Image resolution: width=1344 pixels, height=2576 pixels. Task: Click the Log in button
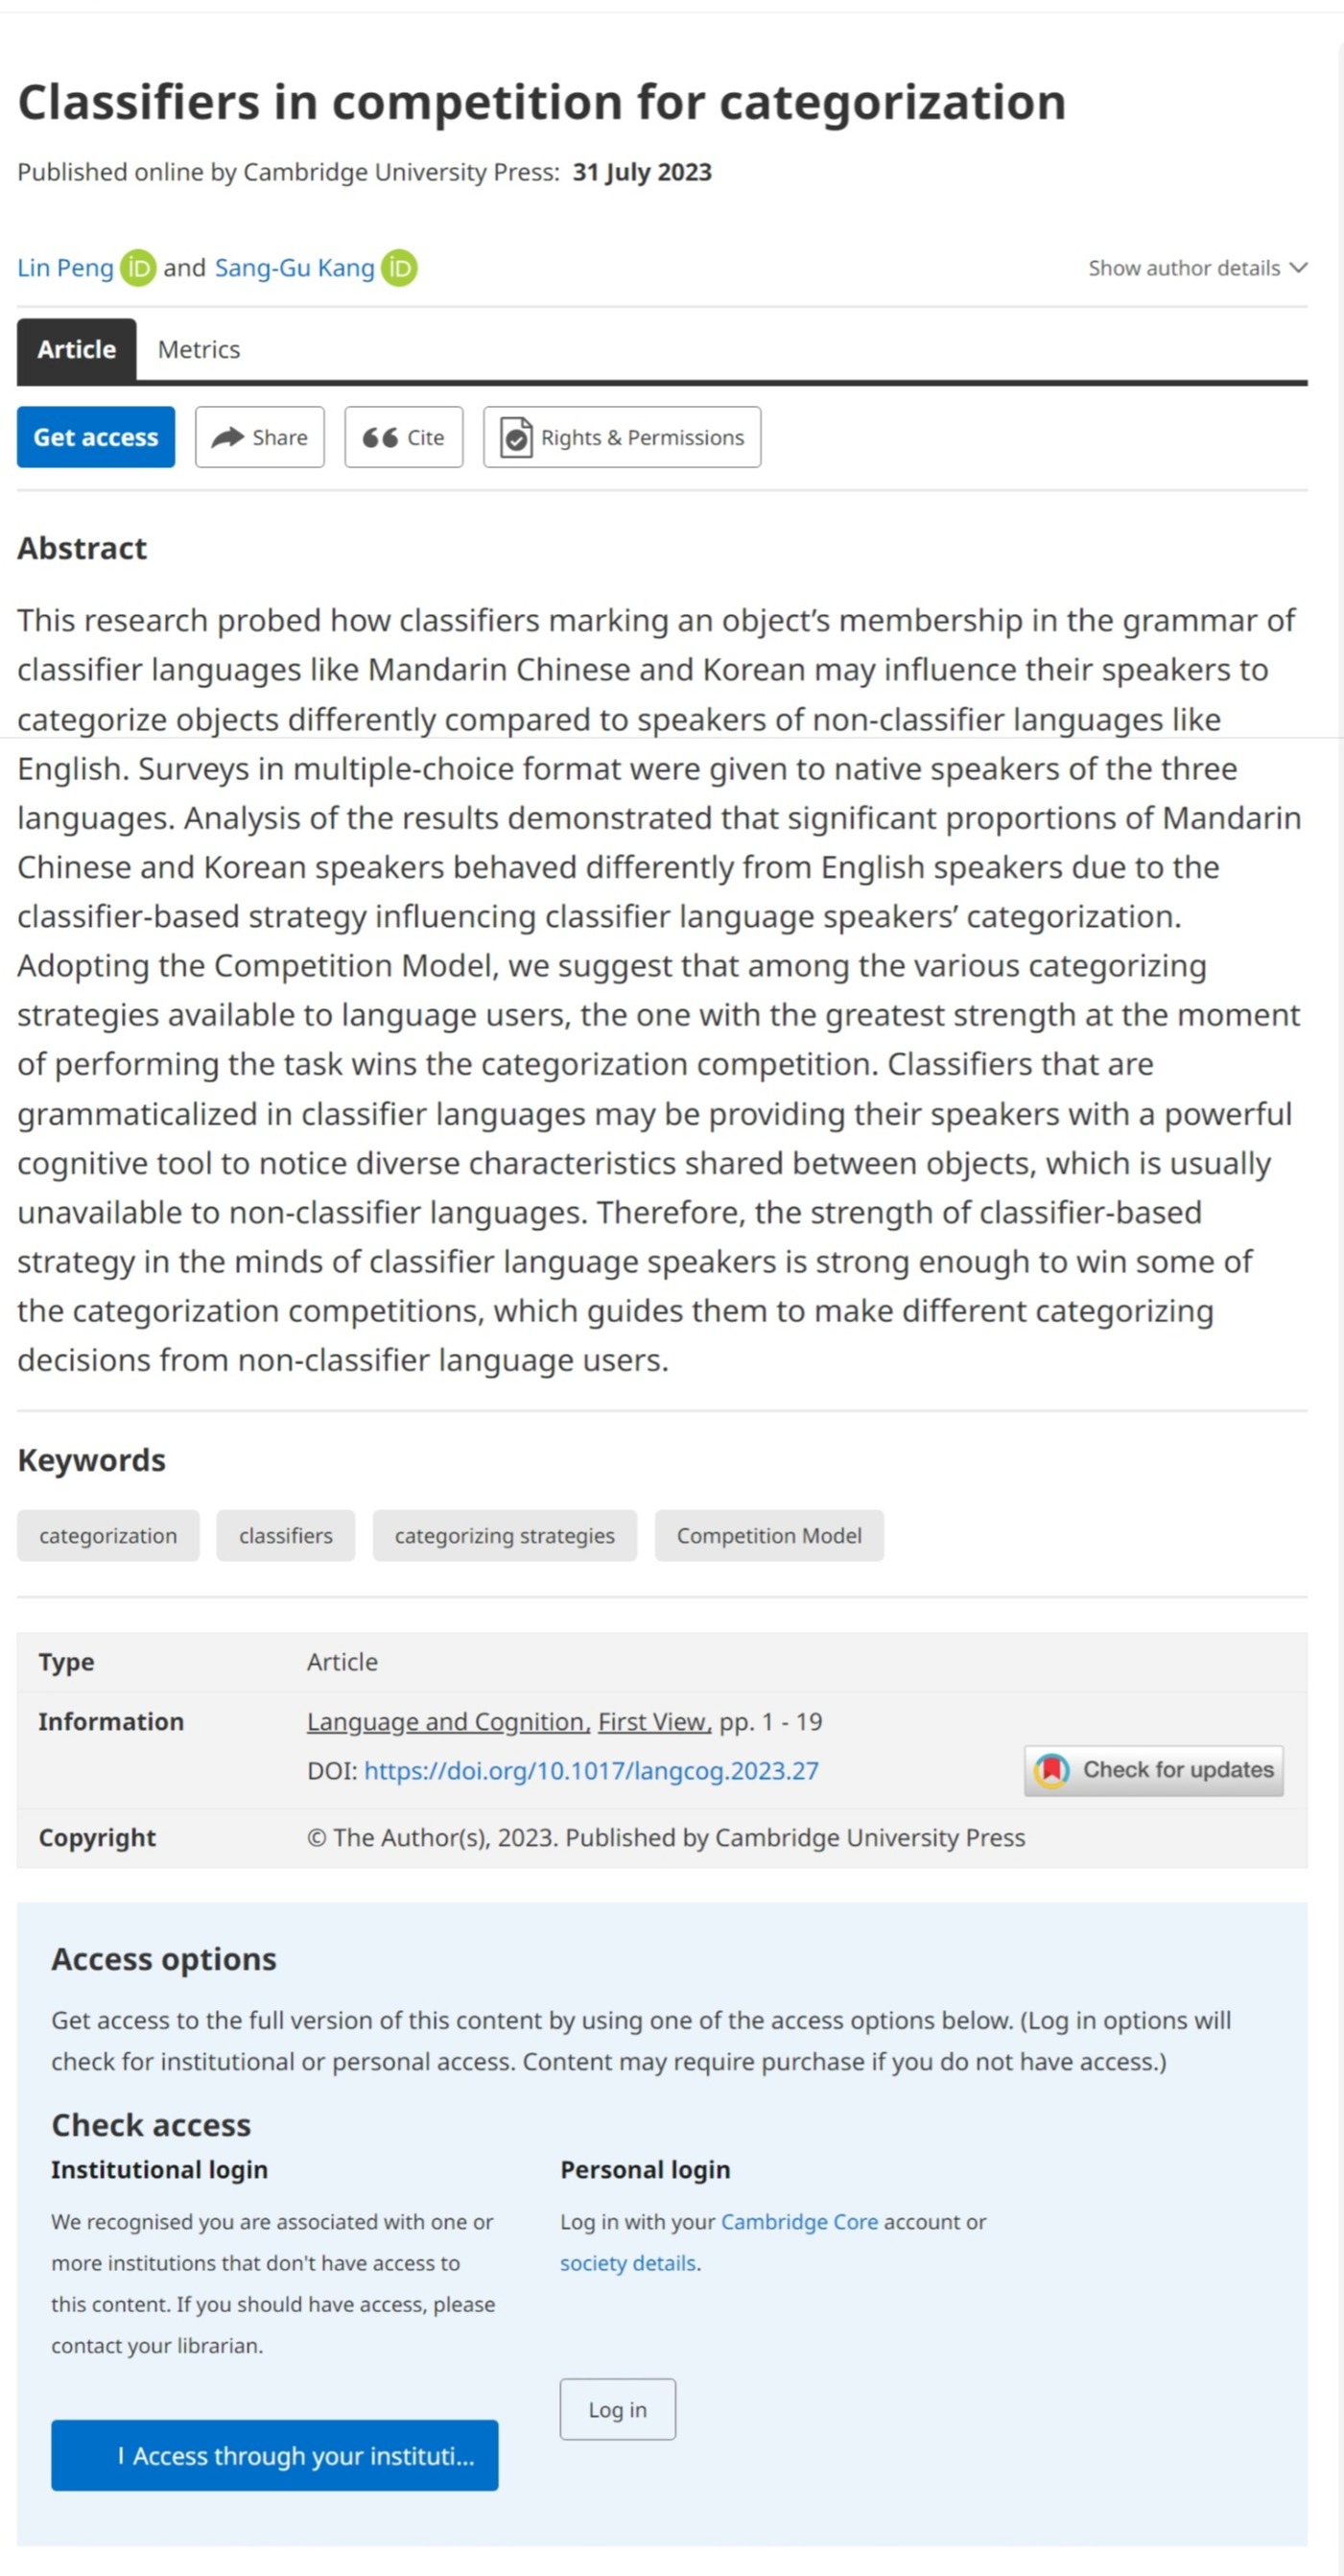pyautogui.click(x=617, y=2410)
